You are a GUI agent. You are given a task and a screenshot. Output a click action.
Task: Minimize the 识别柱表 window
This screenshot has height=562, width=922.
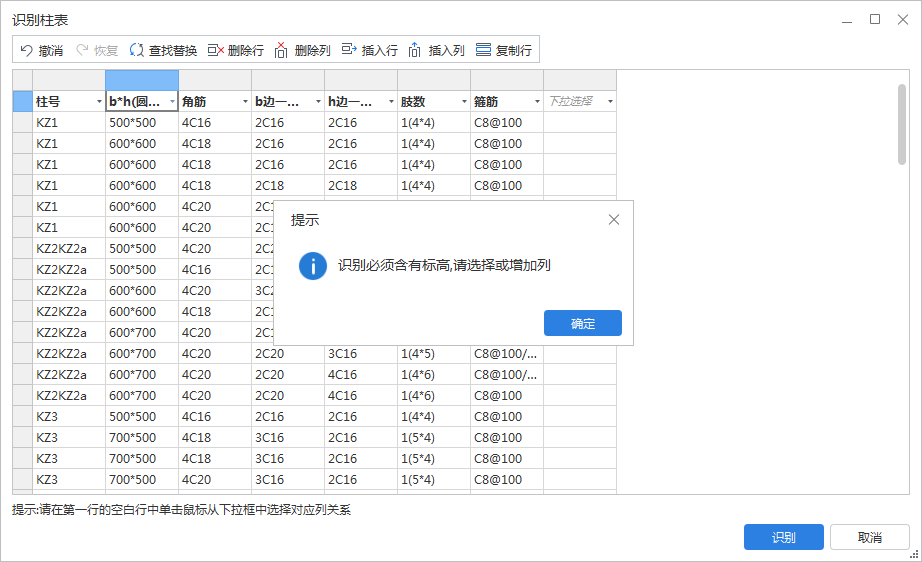point(847,20)
